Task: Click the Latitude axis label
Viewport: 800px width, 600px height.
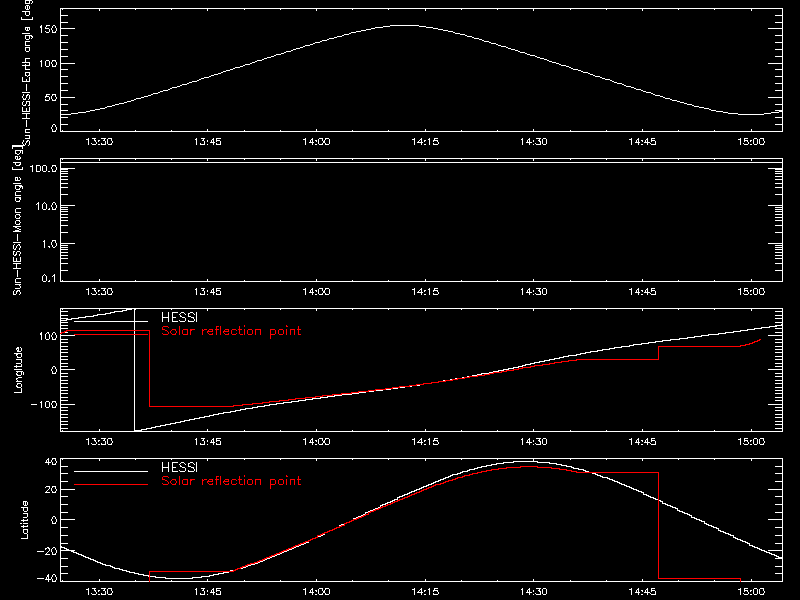Action: (x=24, y=520)
